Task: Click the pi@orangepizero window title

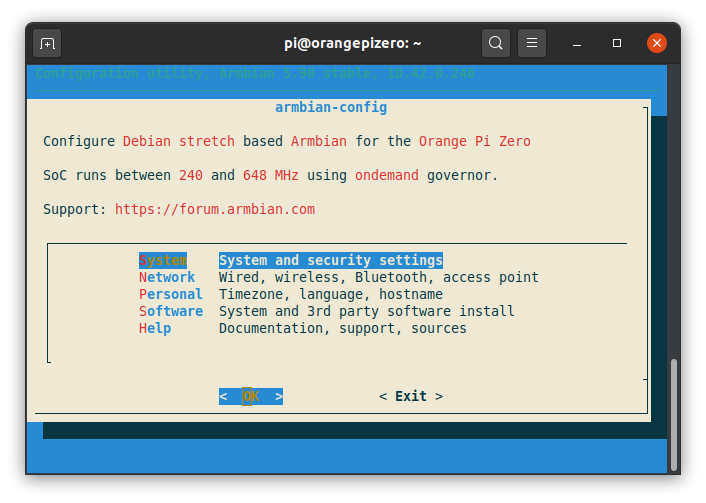Action: [353, 43]
